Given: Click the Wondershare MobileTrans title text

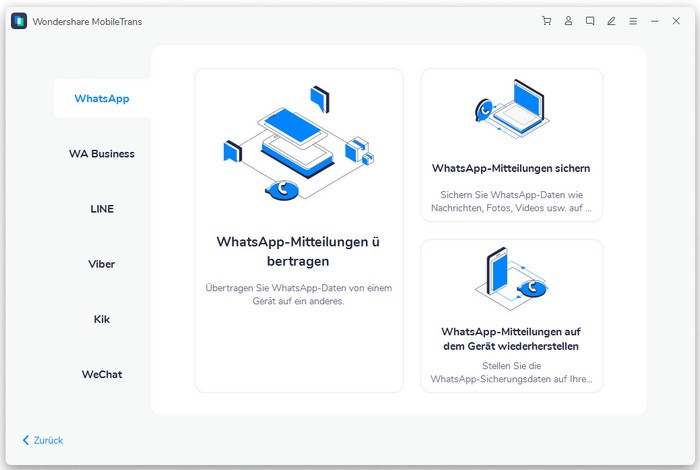Looking at the screenshot, I should pos(87,21).
